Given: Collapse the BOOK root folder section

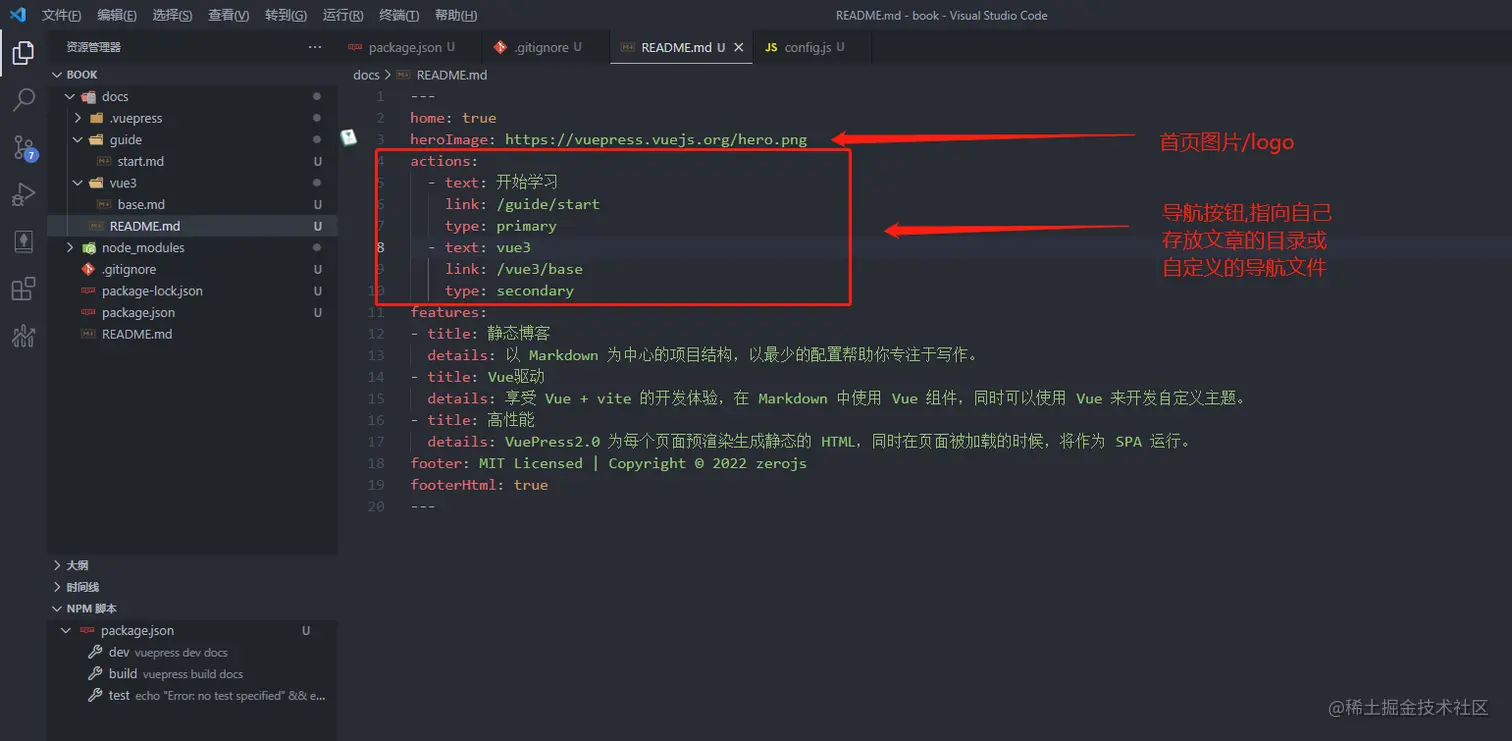Looking at the screenshot, I should 57,75.
